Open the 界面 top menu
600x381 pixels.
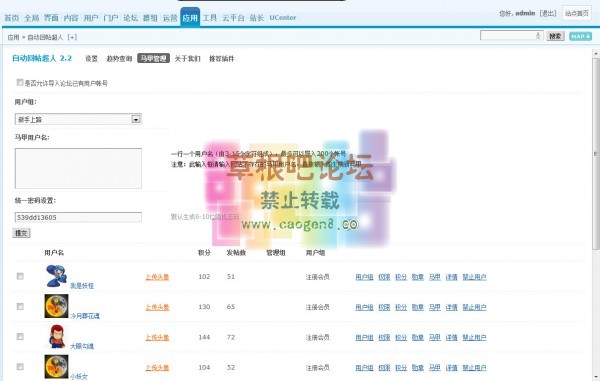click(x=51, y=18)
